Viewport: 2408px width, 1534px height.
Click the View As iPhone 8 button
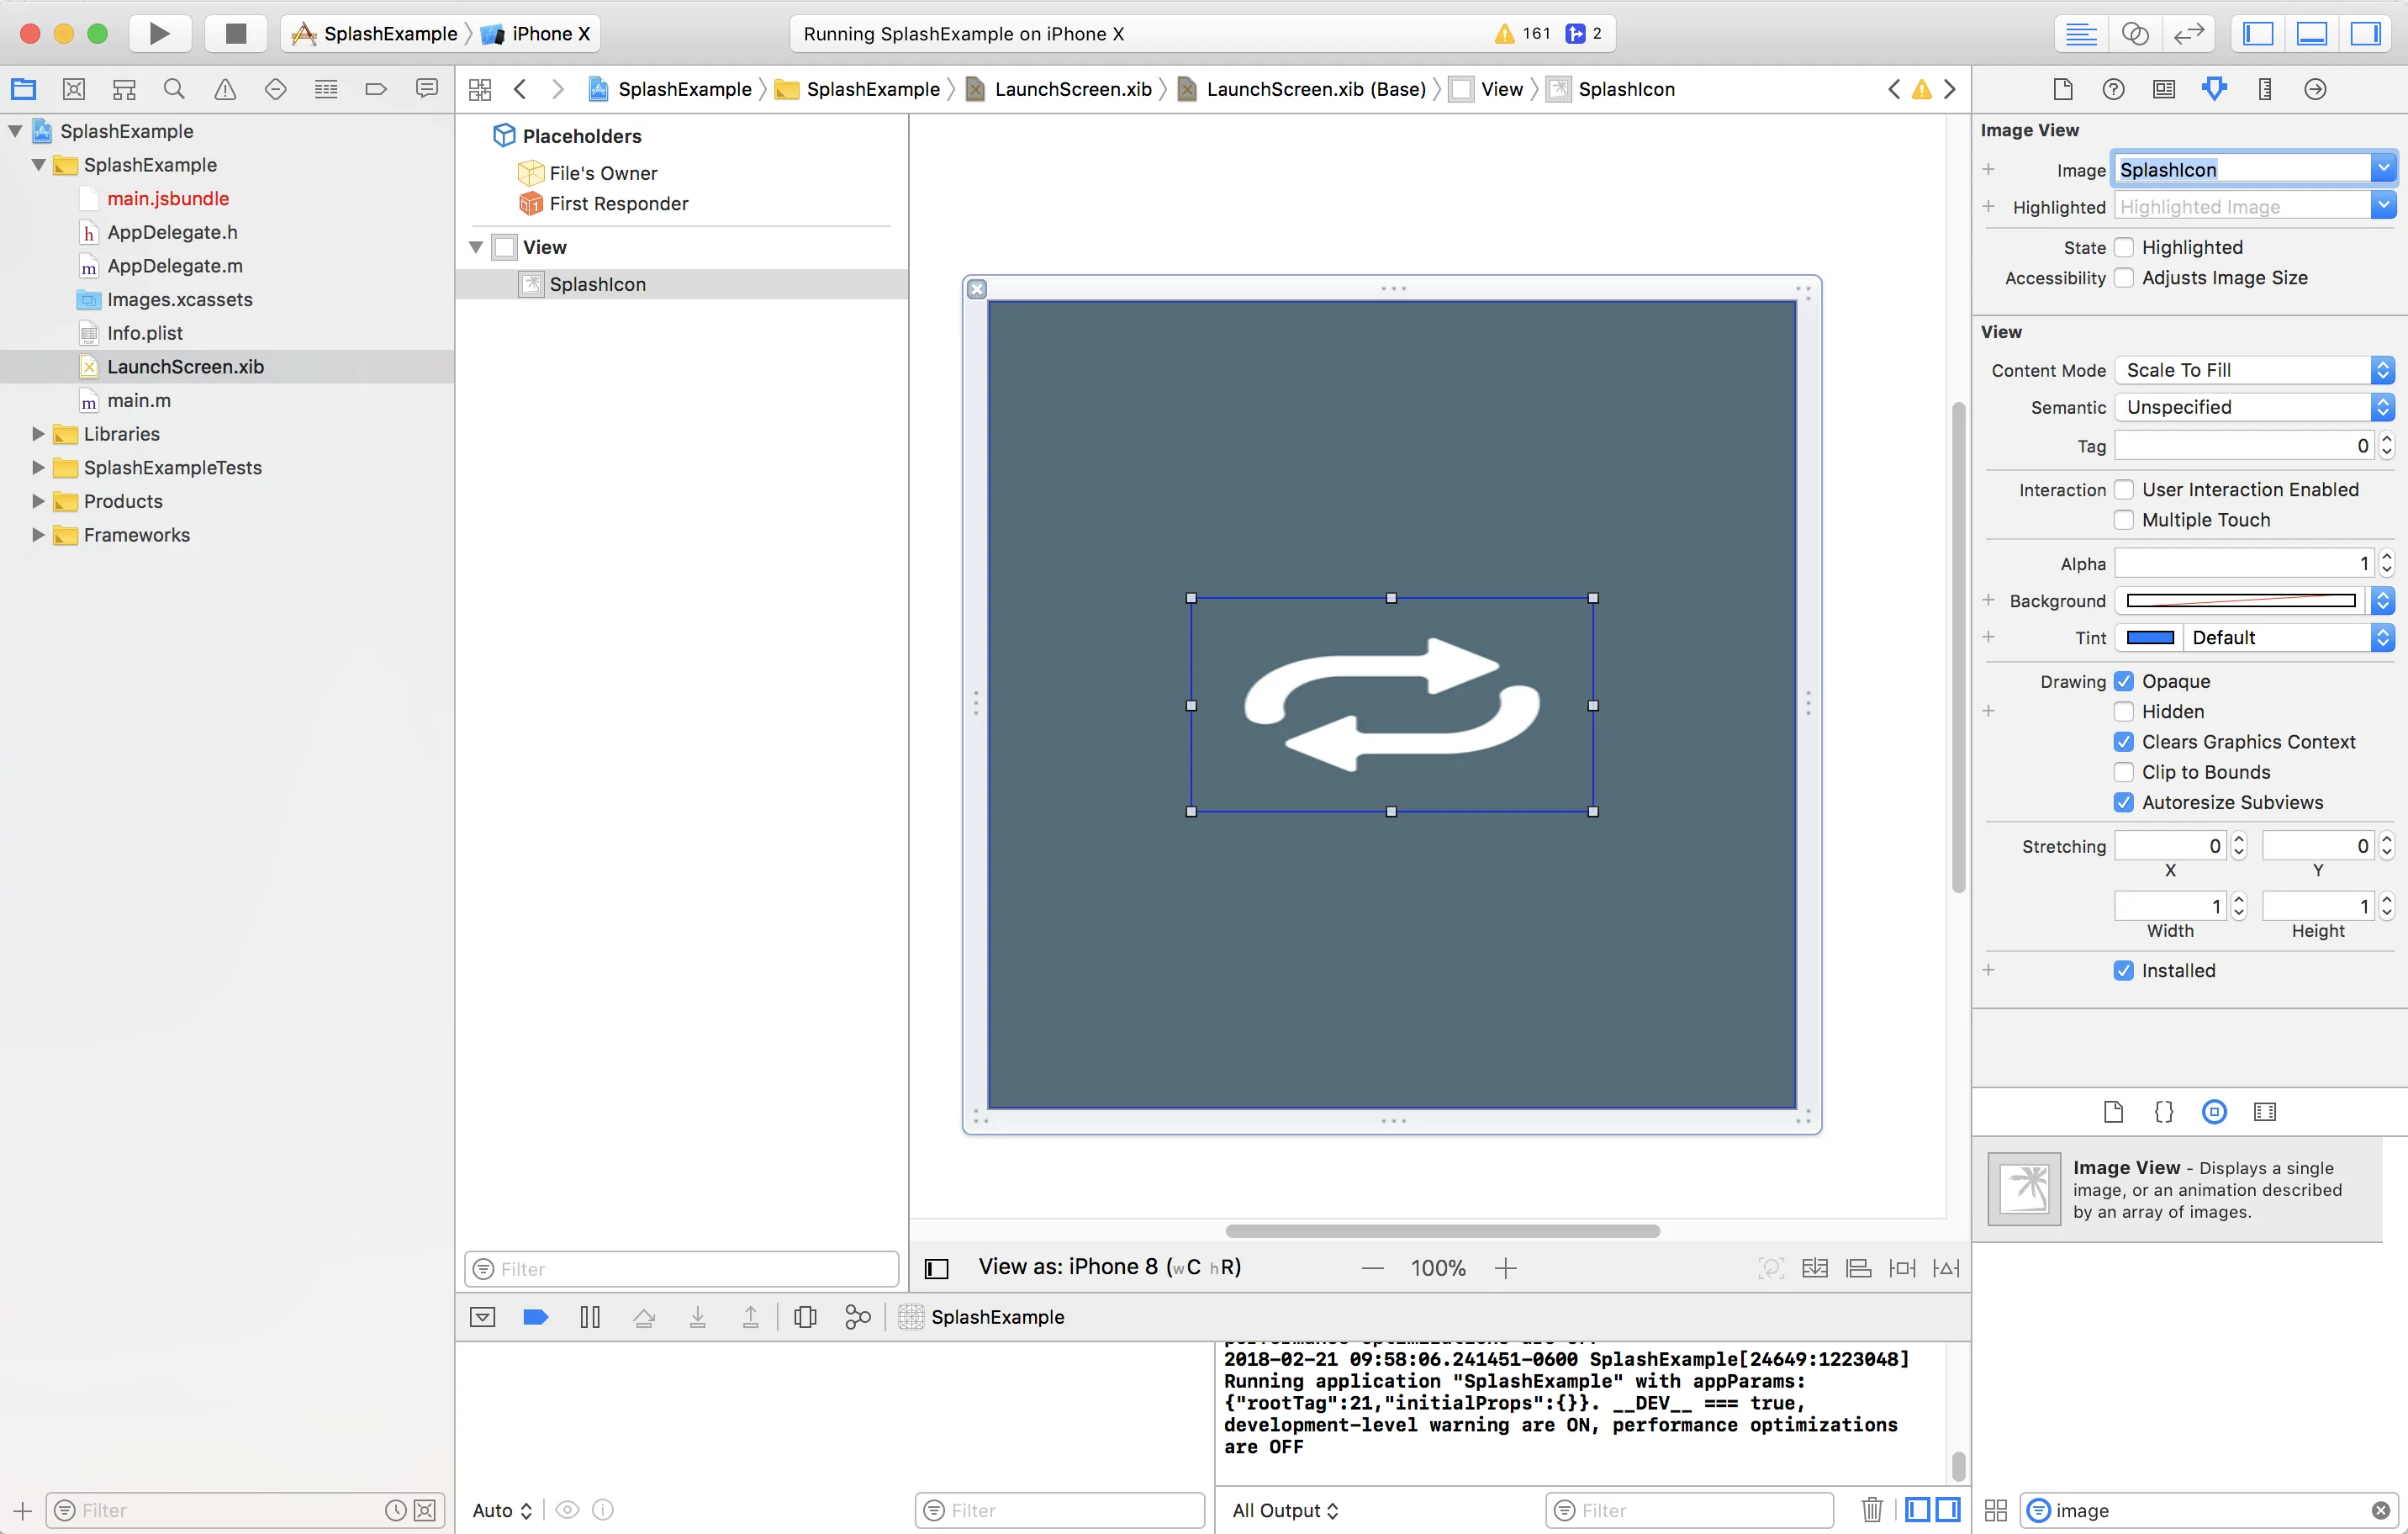tap(1111, 1267)
